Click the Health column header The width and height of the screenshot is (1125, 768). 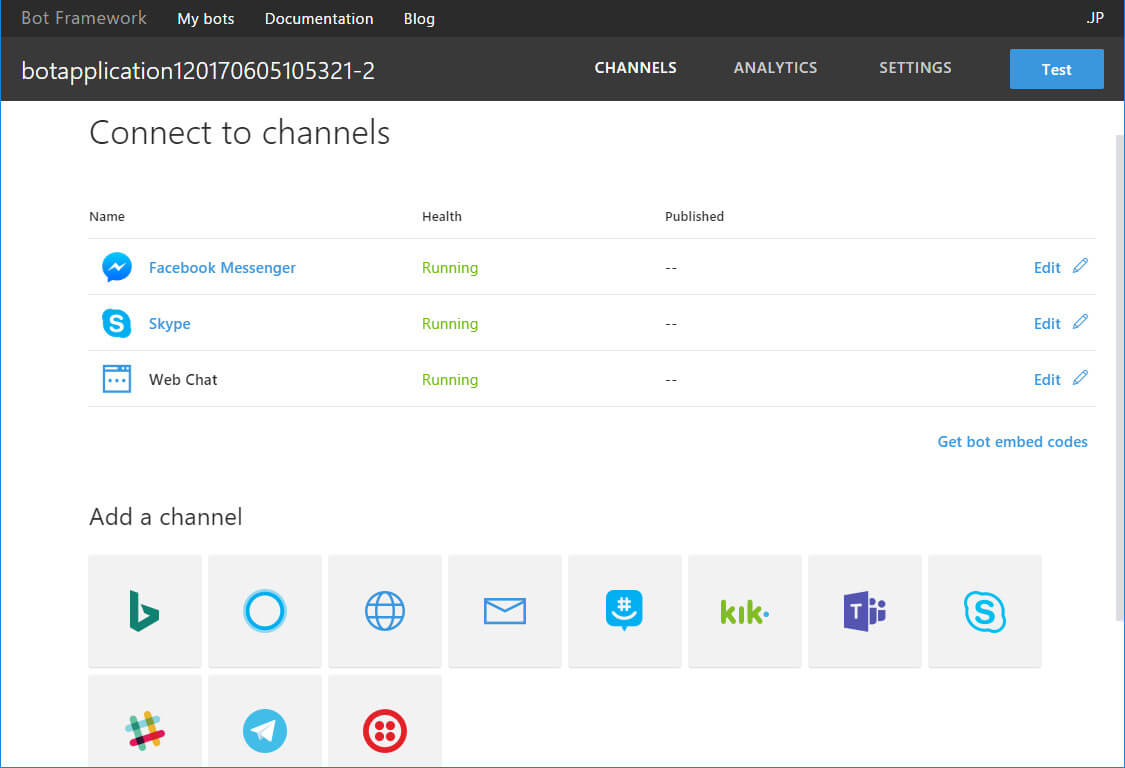coord(442,216)
